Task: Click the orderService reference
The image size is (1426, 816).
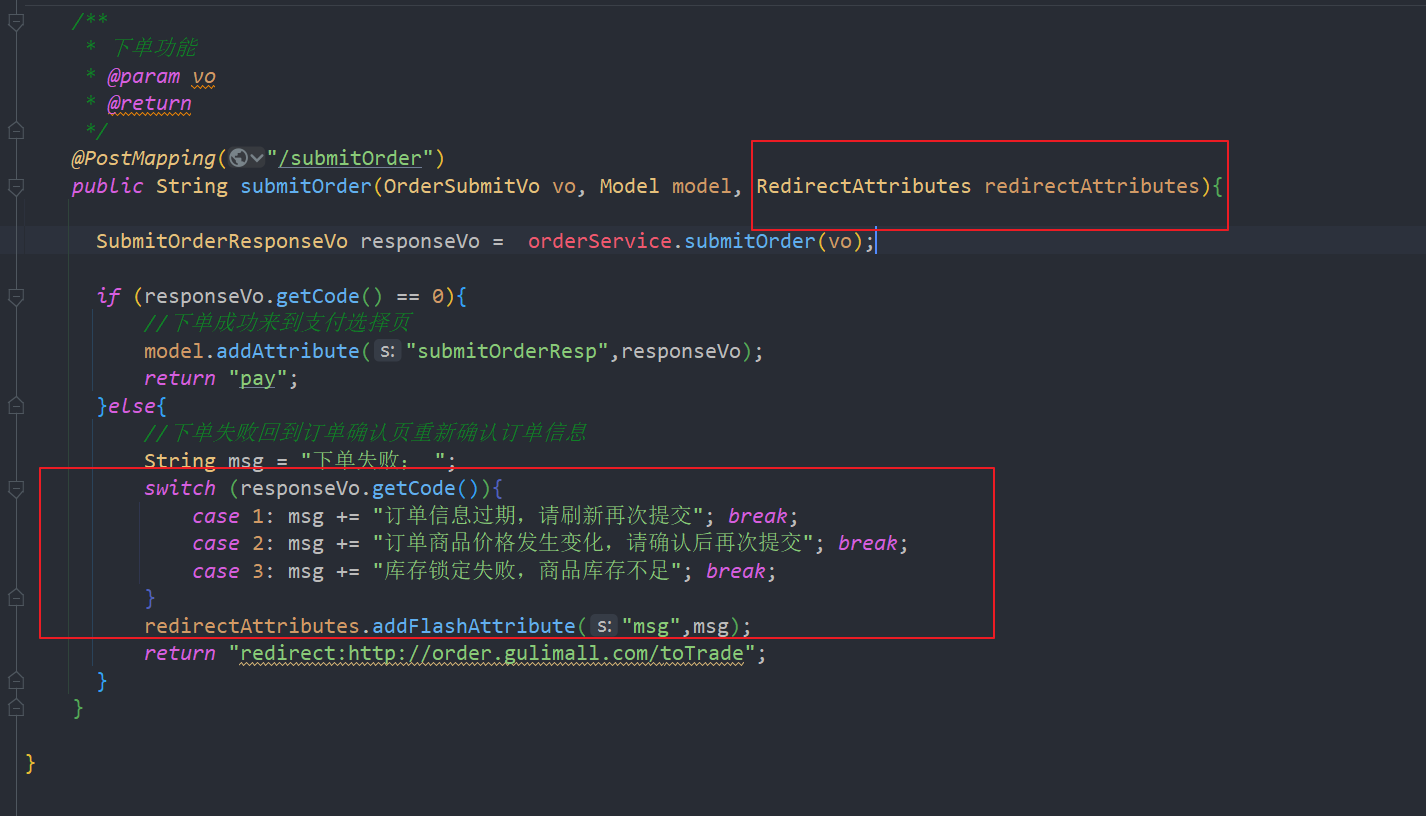Action: click(600, 241)
